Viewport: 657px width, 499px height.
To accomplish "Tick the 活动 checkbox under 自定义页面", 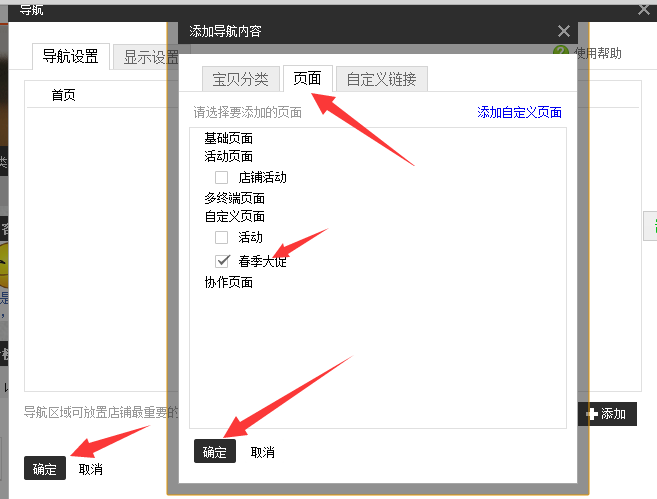I will pyautogui.click(x=222, y=237).
